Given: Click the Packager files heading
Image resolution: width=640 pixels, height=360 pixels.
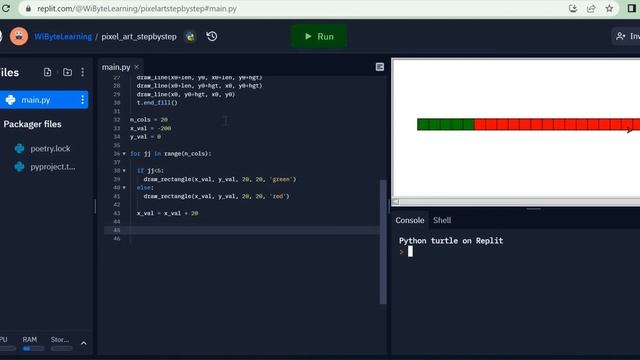Looking at the screenshot, I should 32,124.
